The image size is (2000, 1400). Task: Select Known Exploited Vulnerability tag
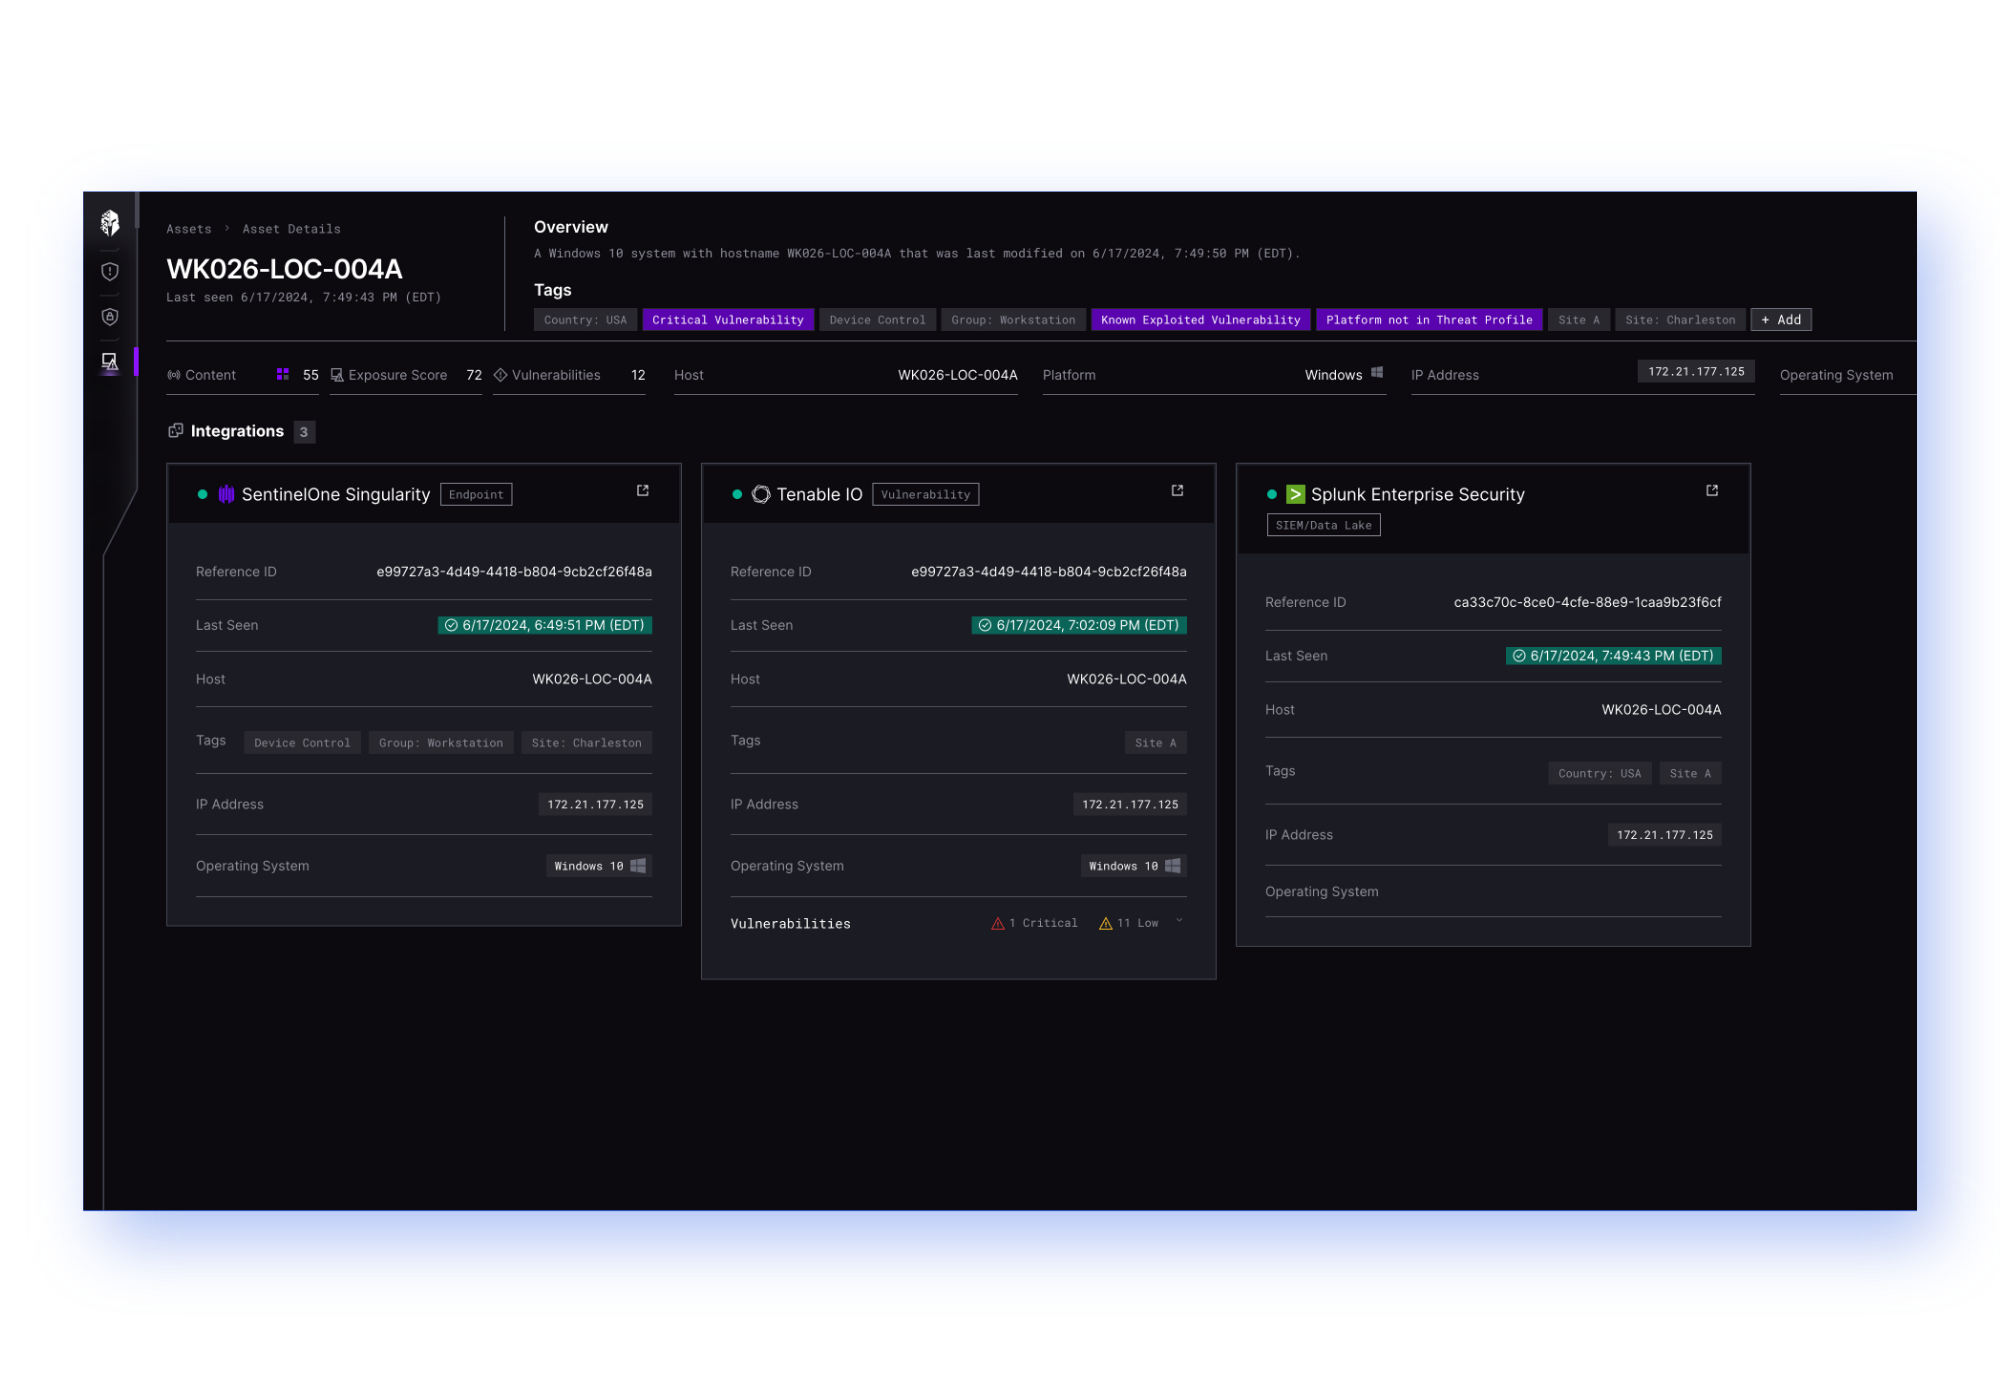tap(1200, 320)
